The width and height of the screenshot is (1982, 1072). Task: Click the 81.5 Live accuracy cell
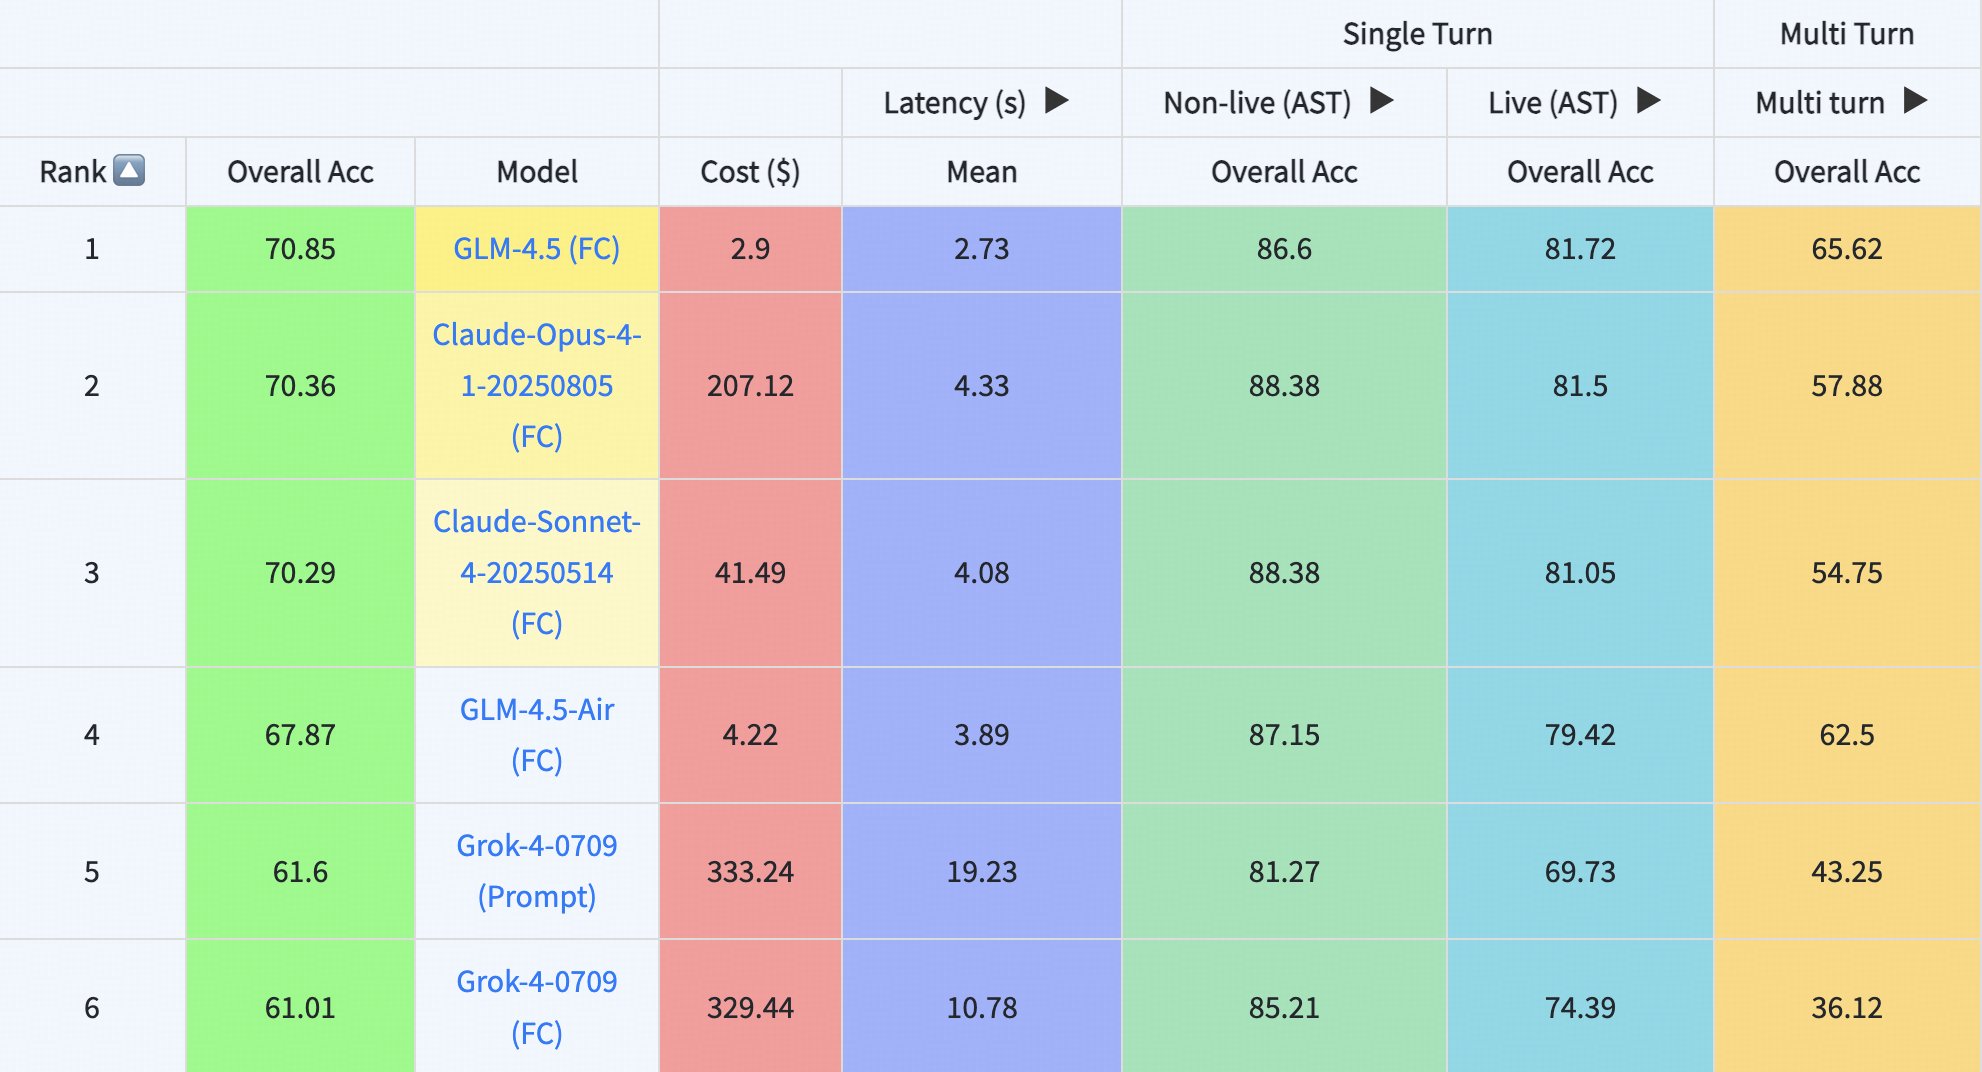point(1580,385)
